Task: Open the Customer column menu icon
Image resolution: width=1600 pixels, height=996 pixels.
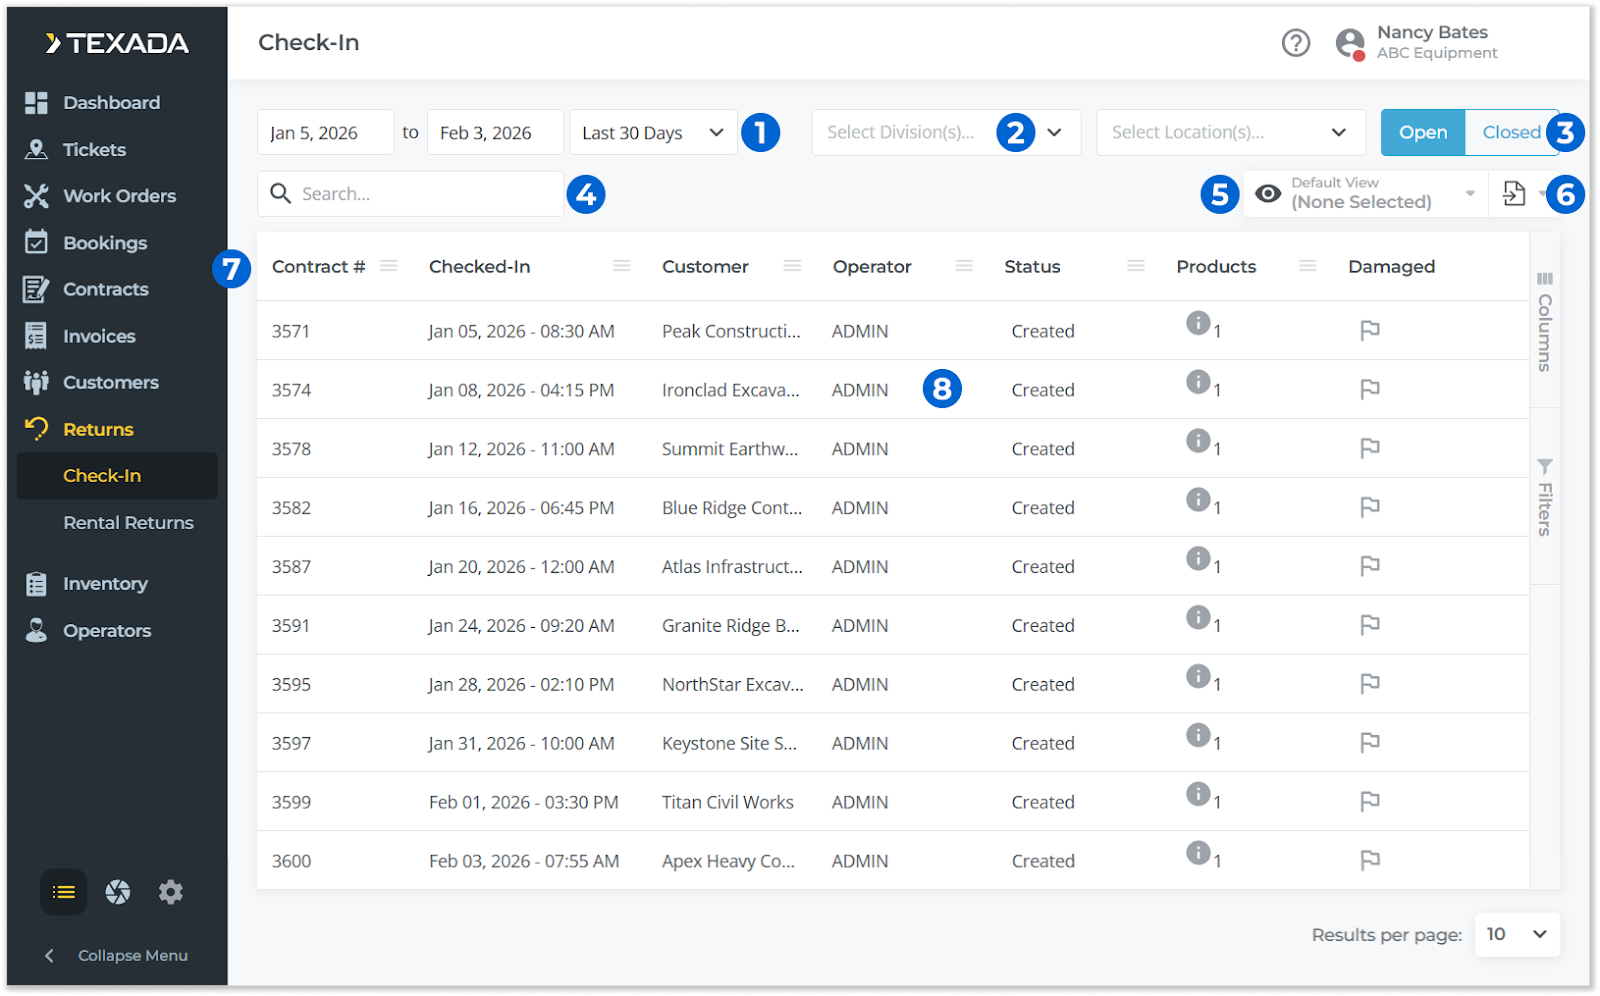Action: (792, 266)
